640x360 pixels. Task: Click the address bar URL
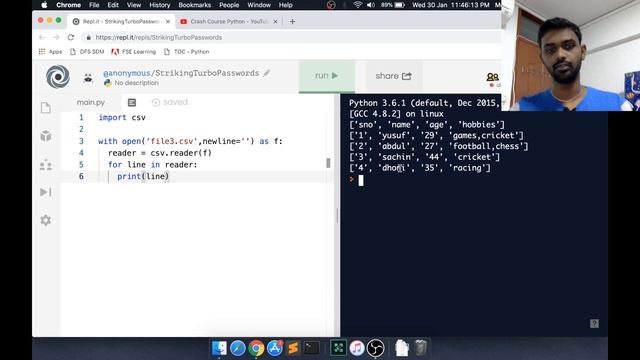159,38
